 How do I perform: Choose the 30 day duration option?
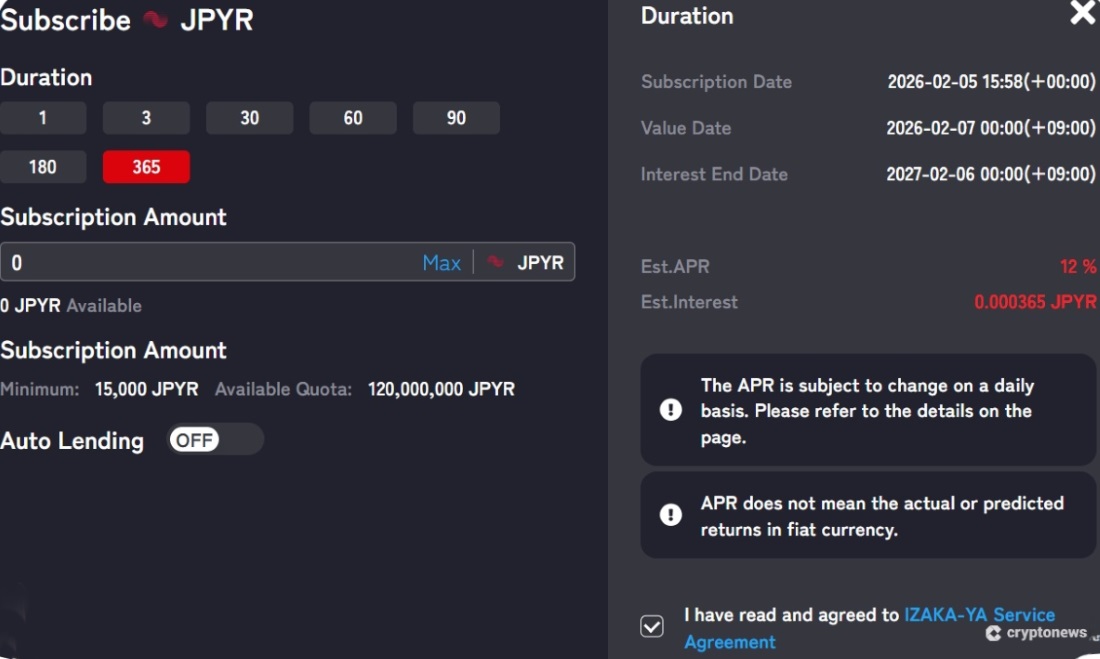tap(250, 118)
